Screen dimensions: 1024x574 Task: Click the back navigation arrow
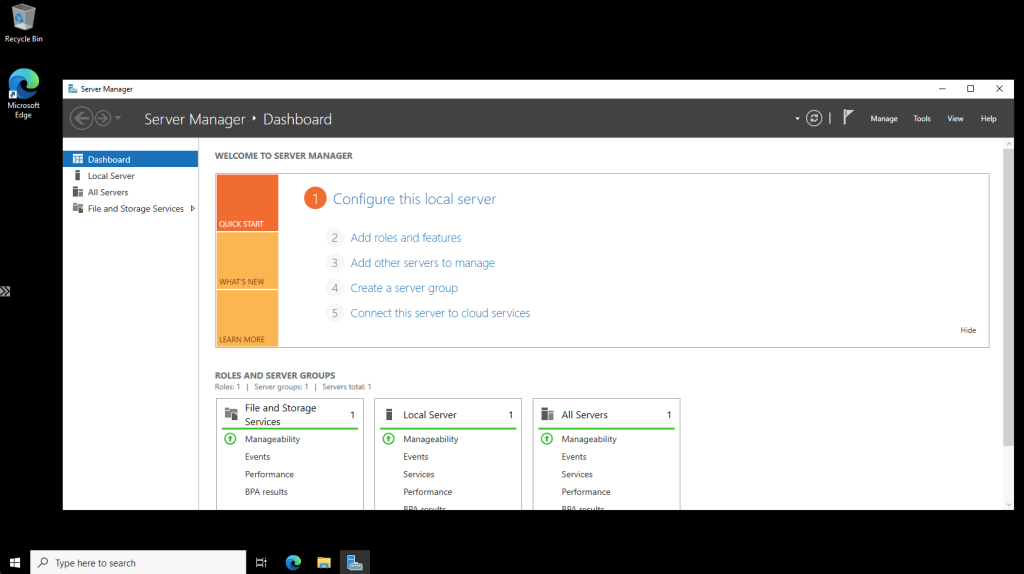(82, 118)
